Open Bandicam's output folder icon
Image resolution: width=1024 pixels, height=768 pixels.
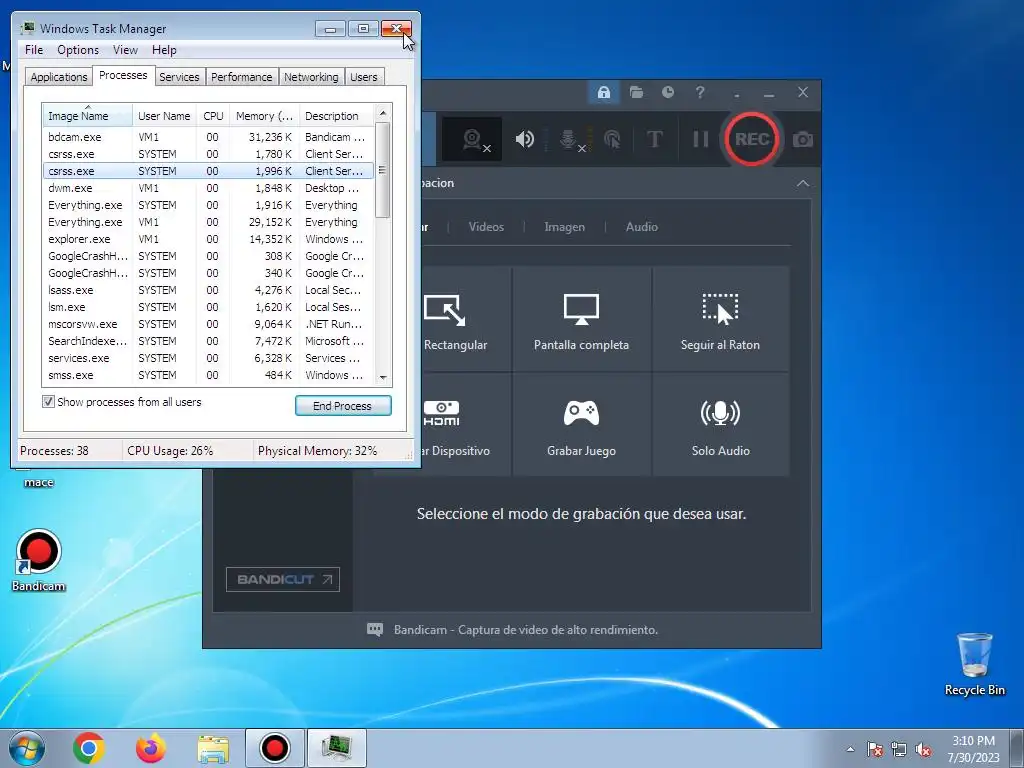point(636,92)
